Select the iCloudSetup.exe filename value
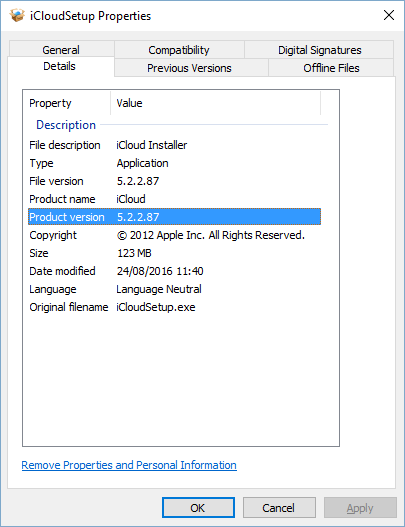This screenshot has width=405, height=527. coord(156,307)
